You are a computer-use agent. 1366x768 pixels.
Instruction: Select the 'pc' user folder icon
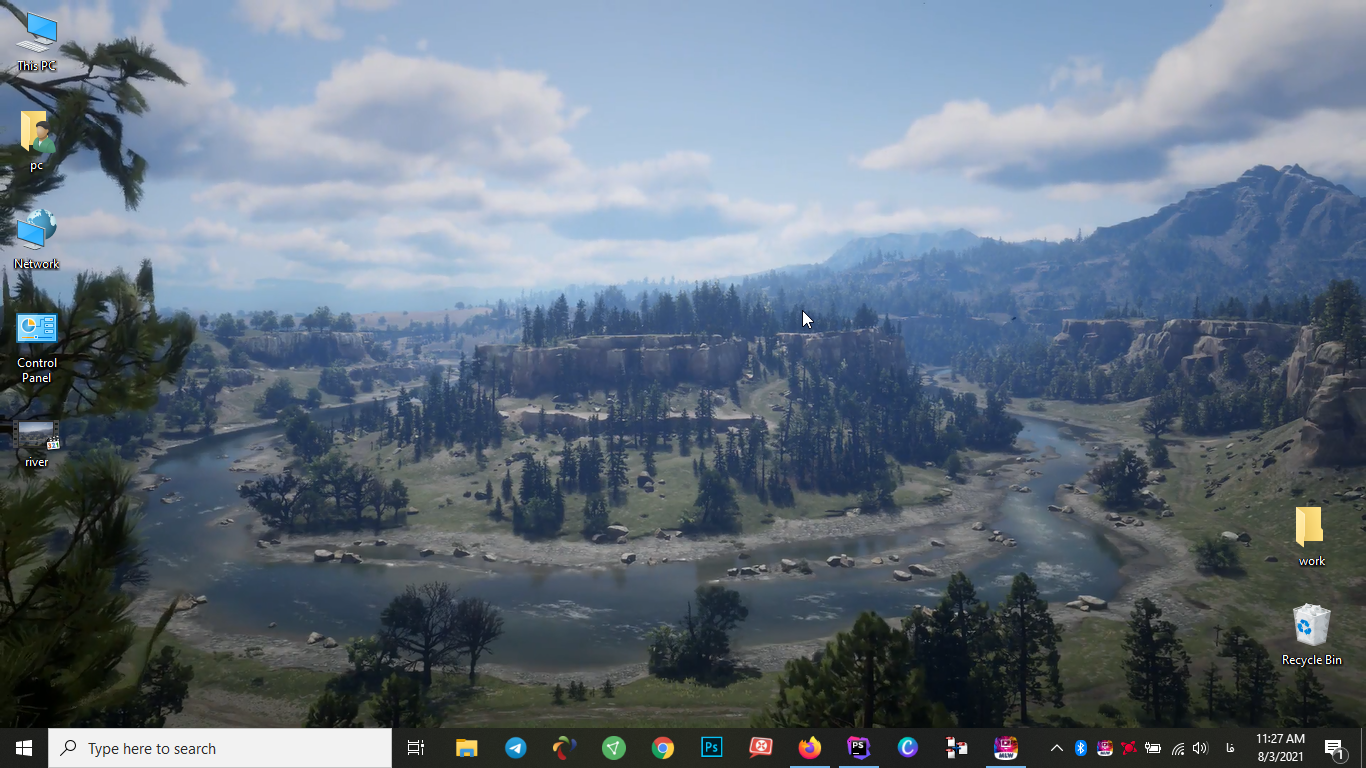pos(36,140)
